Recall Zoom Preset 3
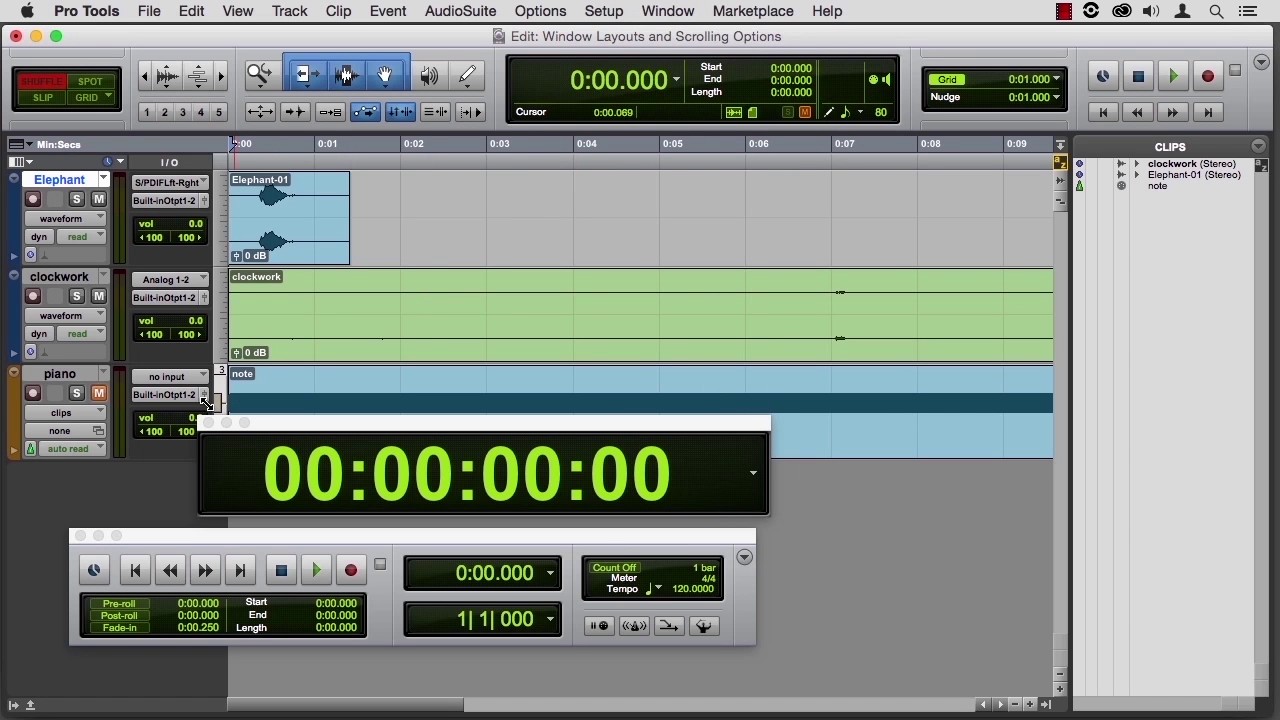 (183, 112)
